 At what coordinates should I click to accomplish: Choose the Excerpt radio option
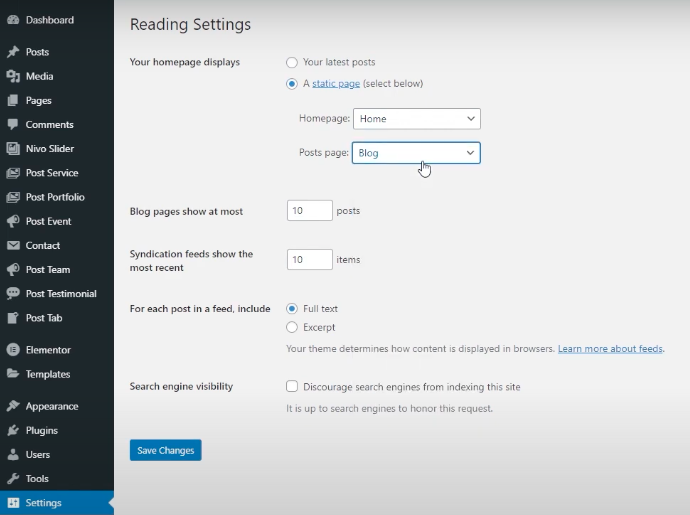pos(292,327)
